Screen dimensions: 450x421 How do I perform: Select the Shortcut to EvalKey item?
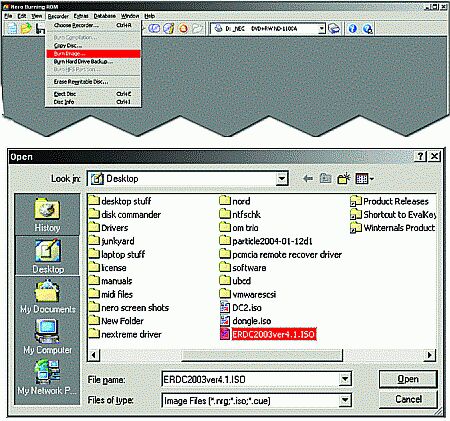click(393, 215)
